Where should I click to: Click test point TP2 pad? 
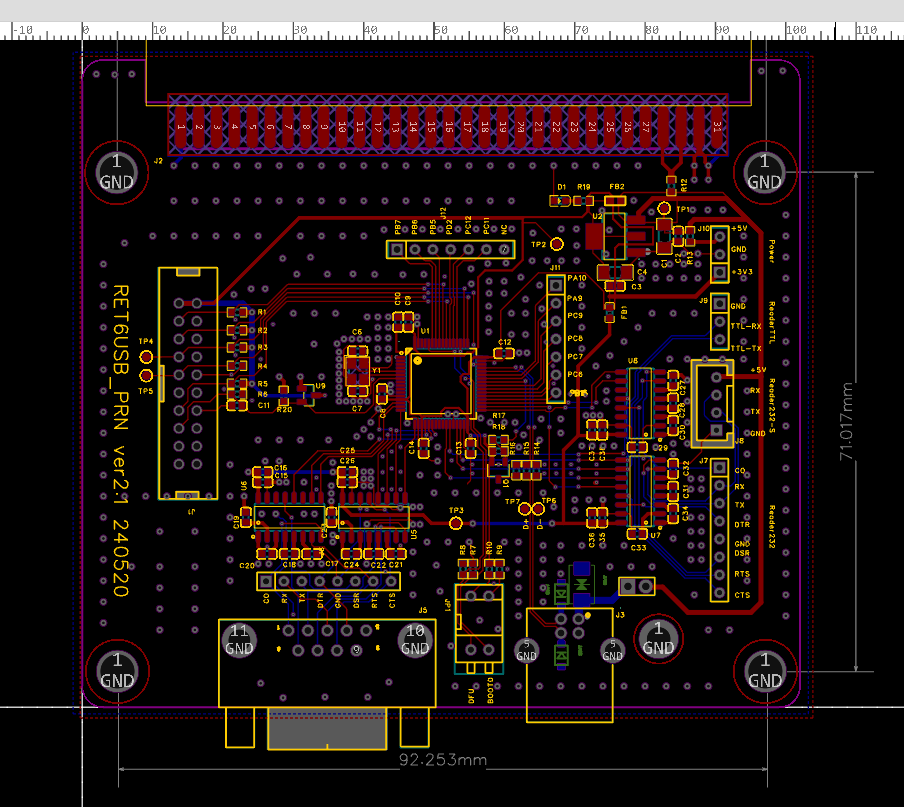[558, 244]
